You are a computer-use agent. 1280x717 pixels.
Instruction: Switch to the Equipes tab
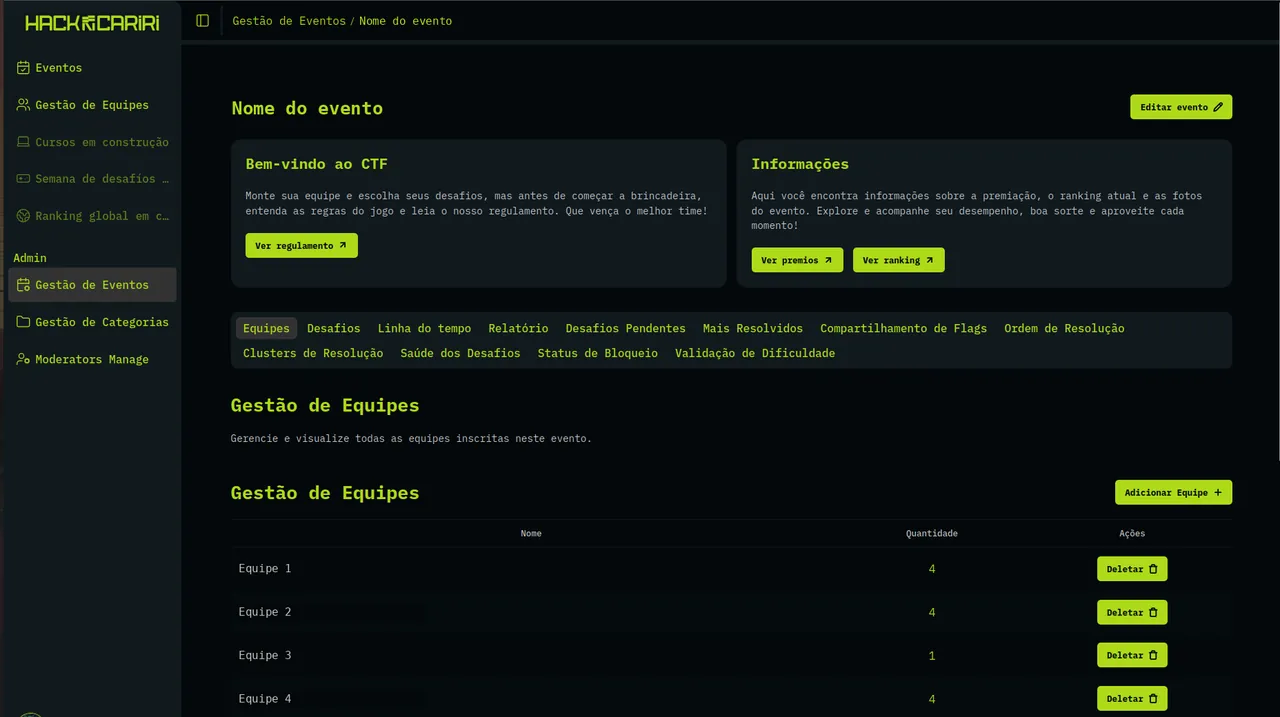point(267,328)
